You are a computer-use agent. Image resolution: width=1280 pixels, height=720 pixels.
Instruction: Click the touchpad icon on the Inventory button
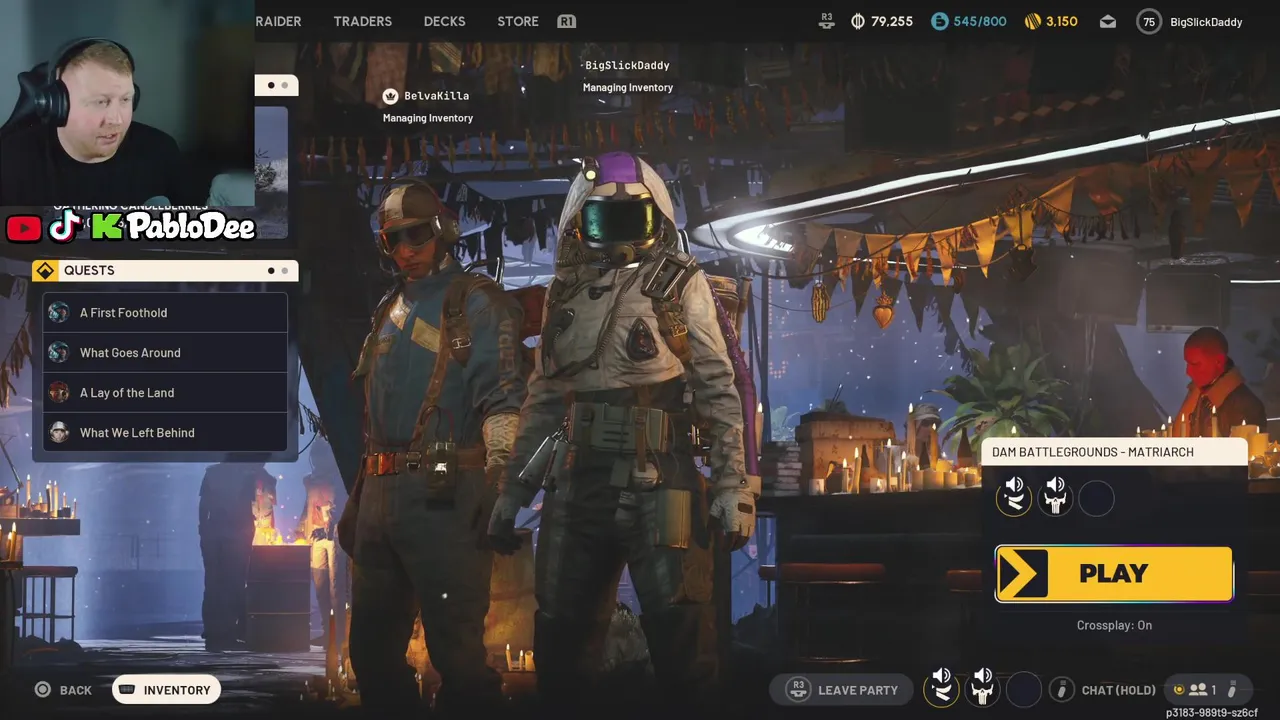point(127,690)
